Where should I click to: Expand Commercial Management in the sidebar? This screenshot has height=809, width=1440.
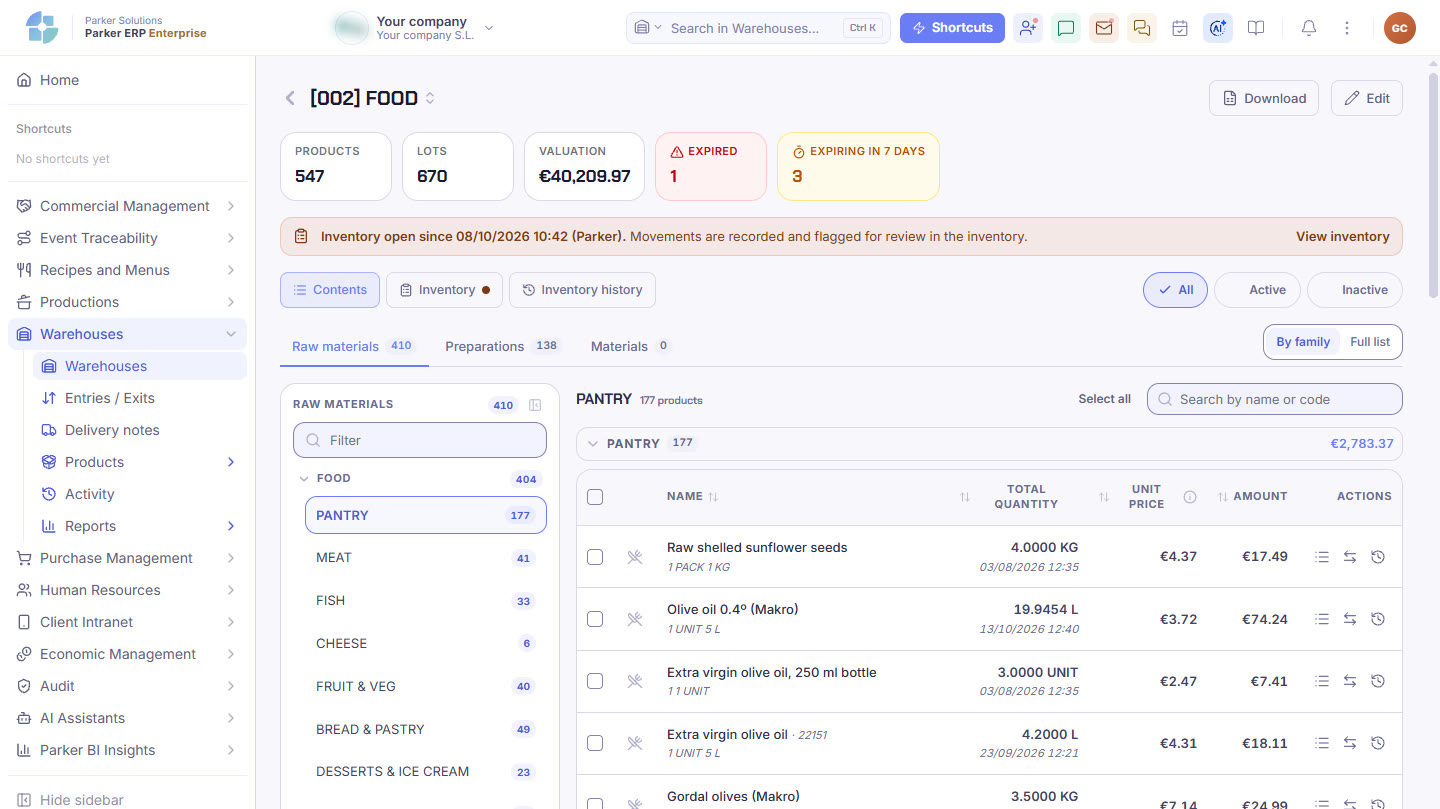[x=127, y=206]
